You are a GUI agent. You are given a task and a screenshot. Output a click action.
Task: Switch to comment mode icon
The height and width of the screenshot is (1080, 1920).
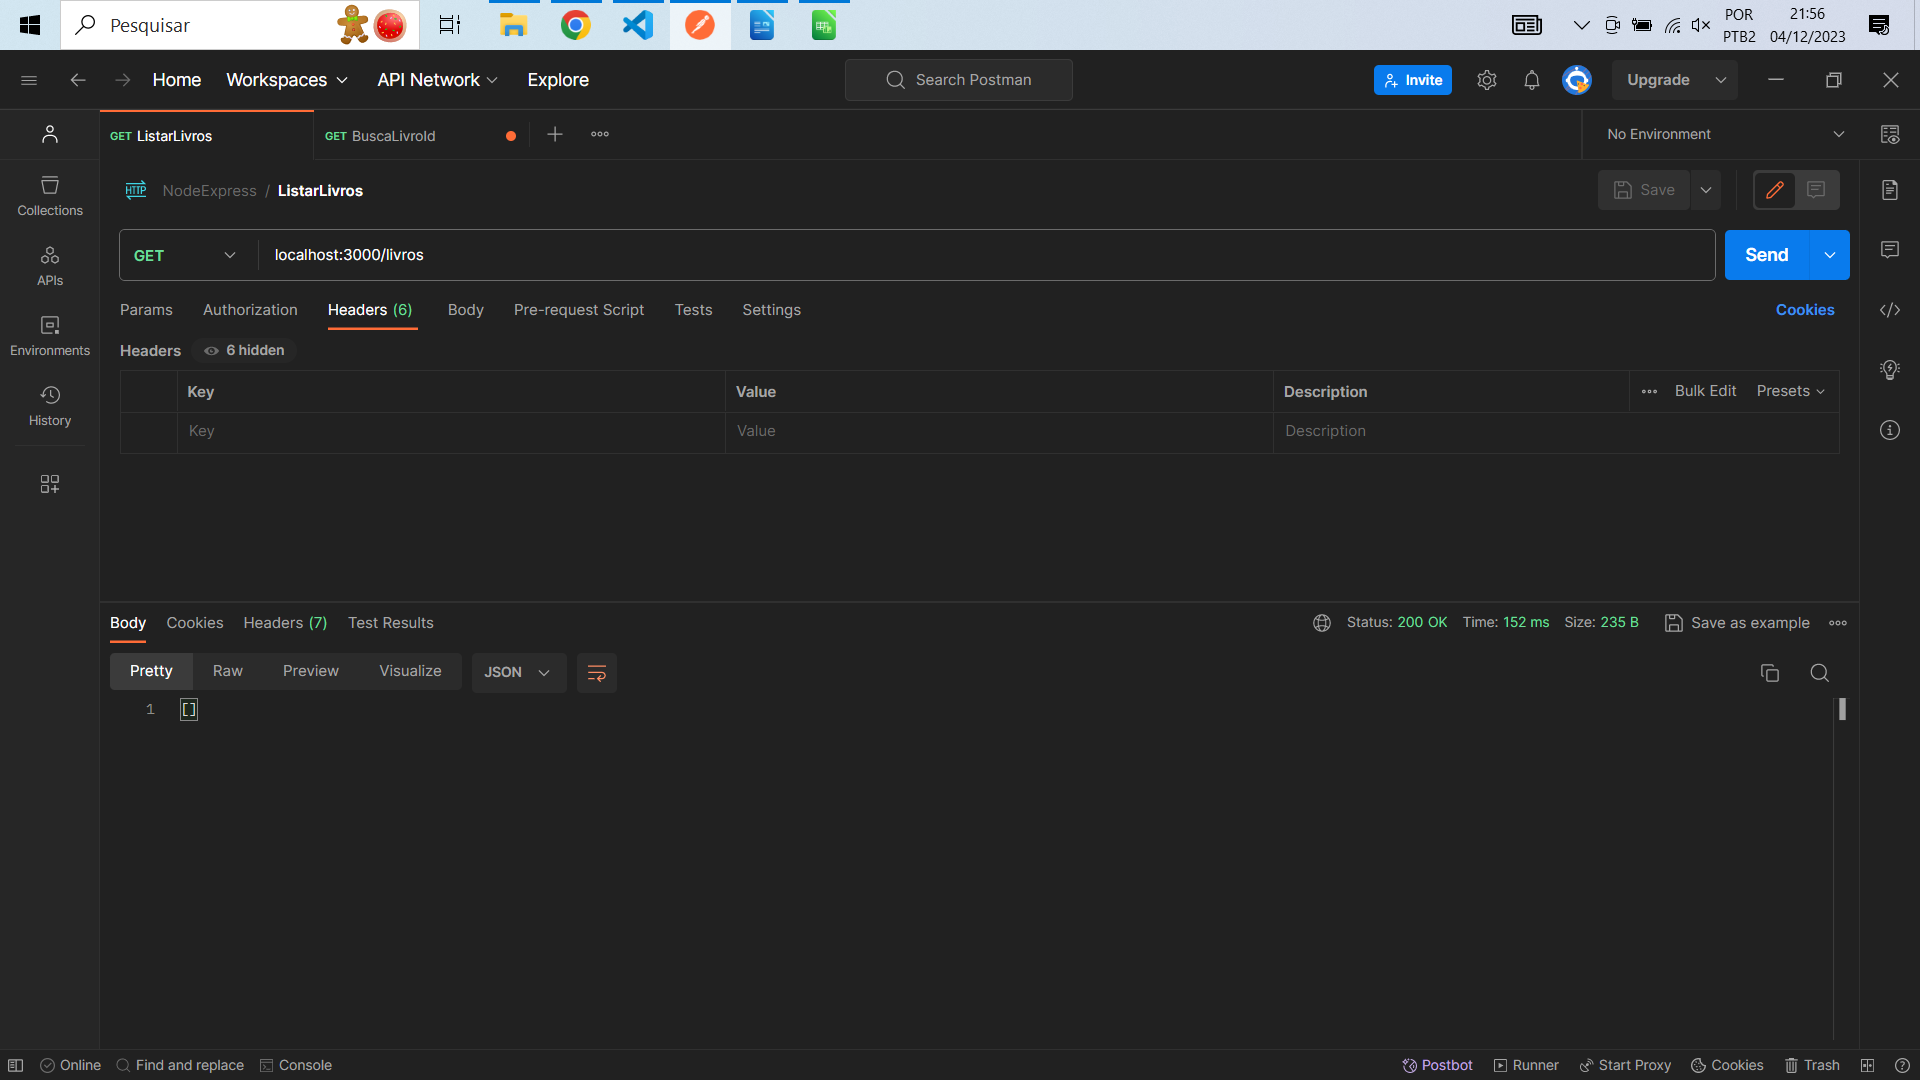[1817, 190]
